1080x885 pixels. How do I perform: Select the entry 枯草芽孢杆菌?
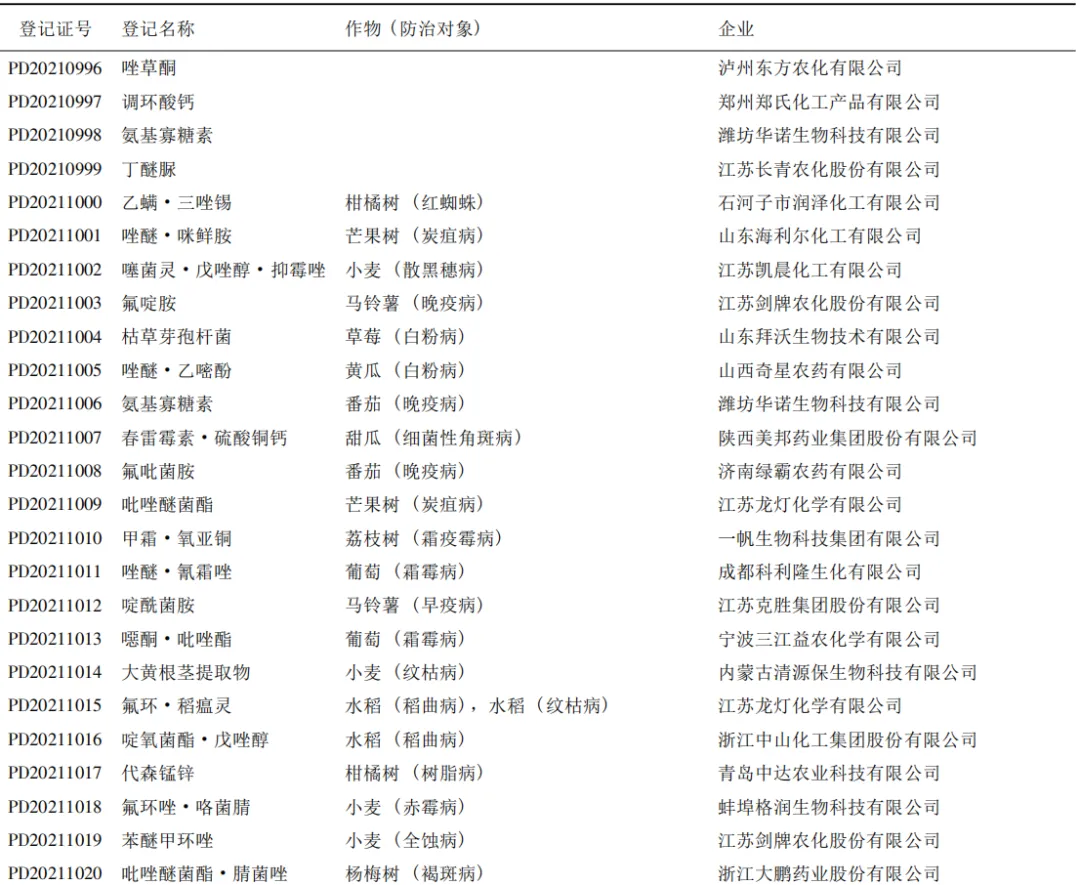174,337
